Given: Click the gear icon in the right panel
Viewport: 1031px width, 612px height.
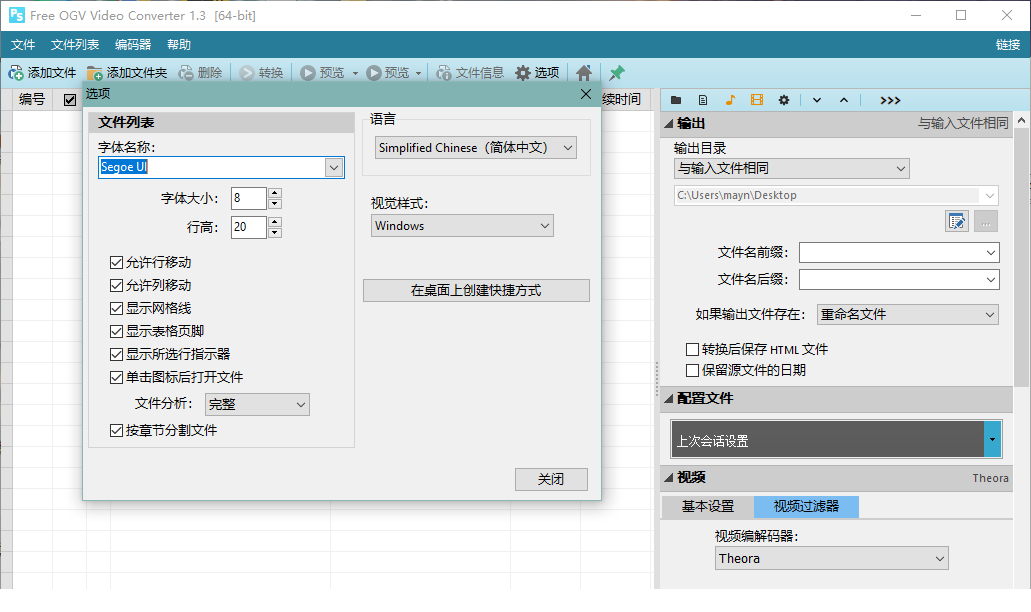Looking at the screenshot, I should click(783, 99).
